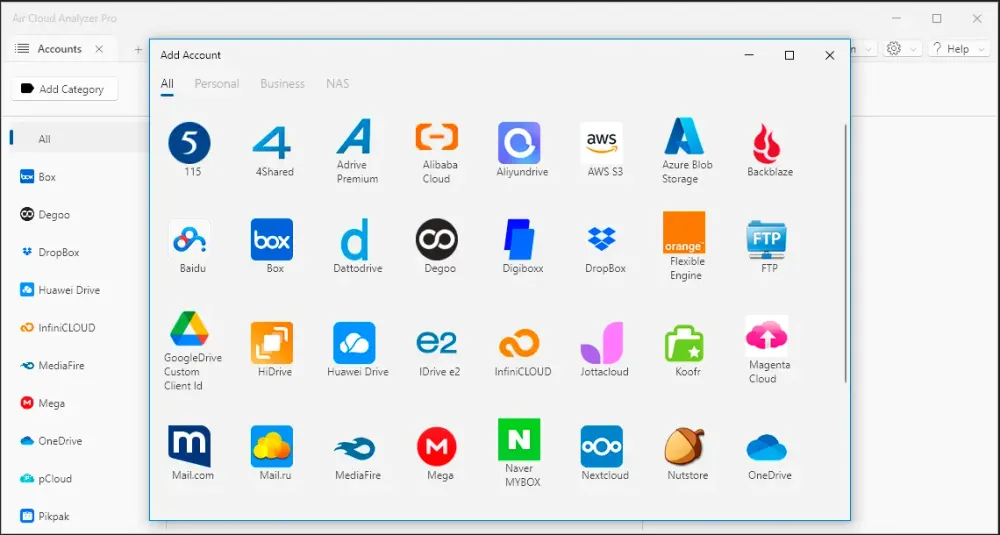This screenshot has width=1000, height=535.
Task: Pick Huawei Drive in the Add Account grid
Action: coord(355,343)
